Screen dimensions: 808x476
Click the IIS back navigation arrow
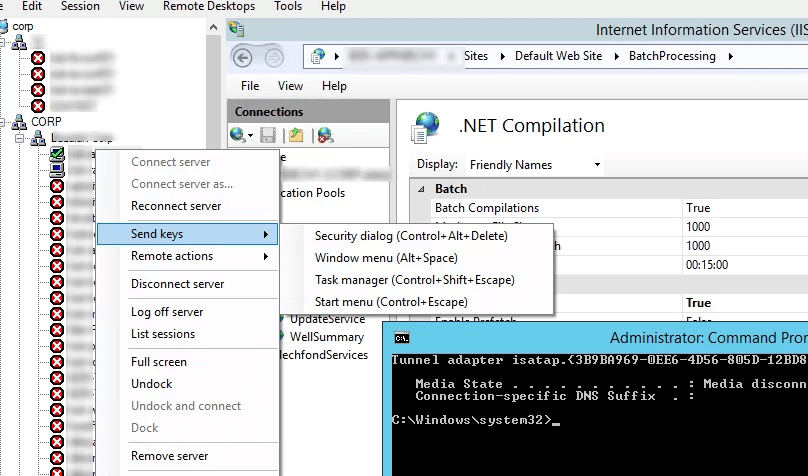[x=243, y=56]
